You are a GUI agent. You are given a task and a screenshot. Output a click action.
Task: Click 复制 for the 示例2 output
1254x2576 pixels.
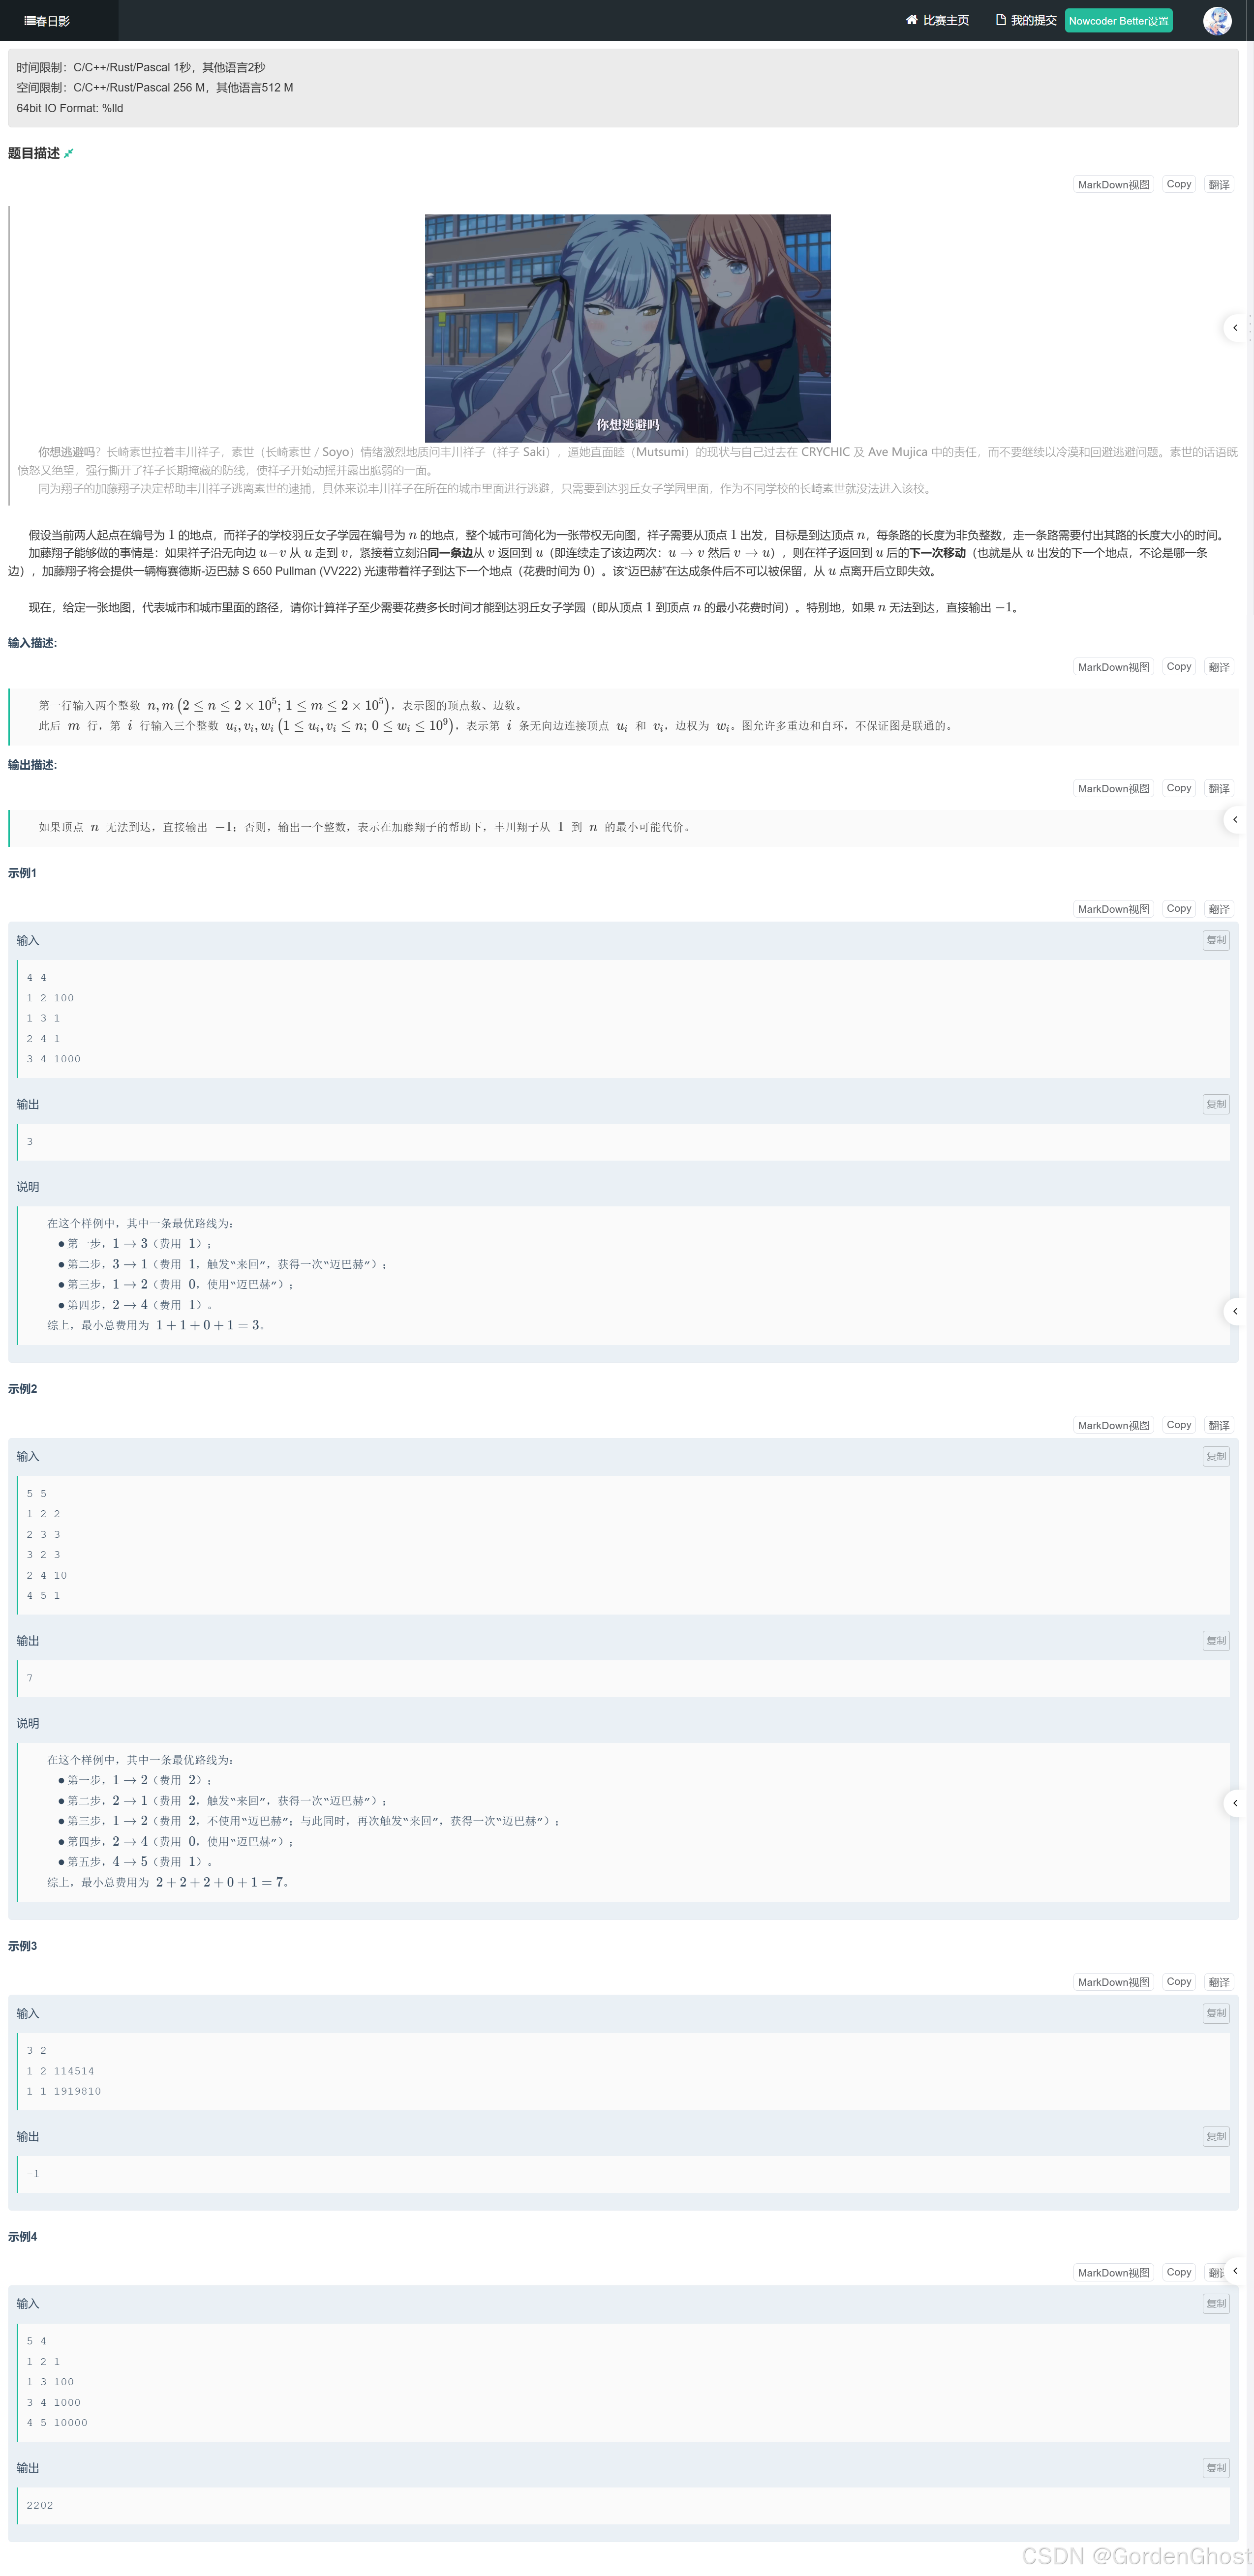point(1215,1640)
